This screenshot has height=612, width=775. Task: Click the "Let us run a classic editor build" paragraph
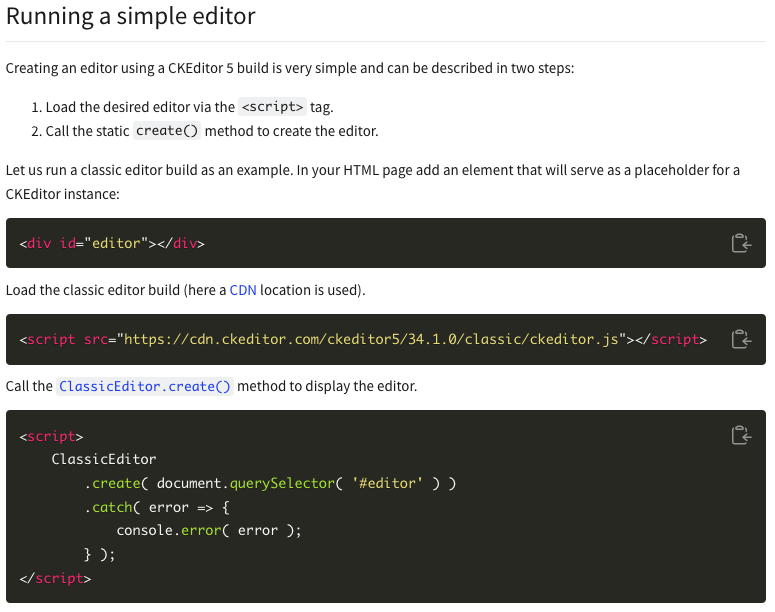point(373,182)
